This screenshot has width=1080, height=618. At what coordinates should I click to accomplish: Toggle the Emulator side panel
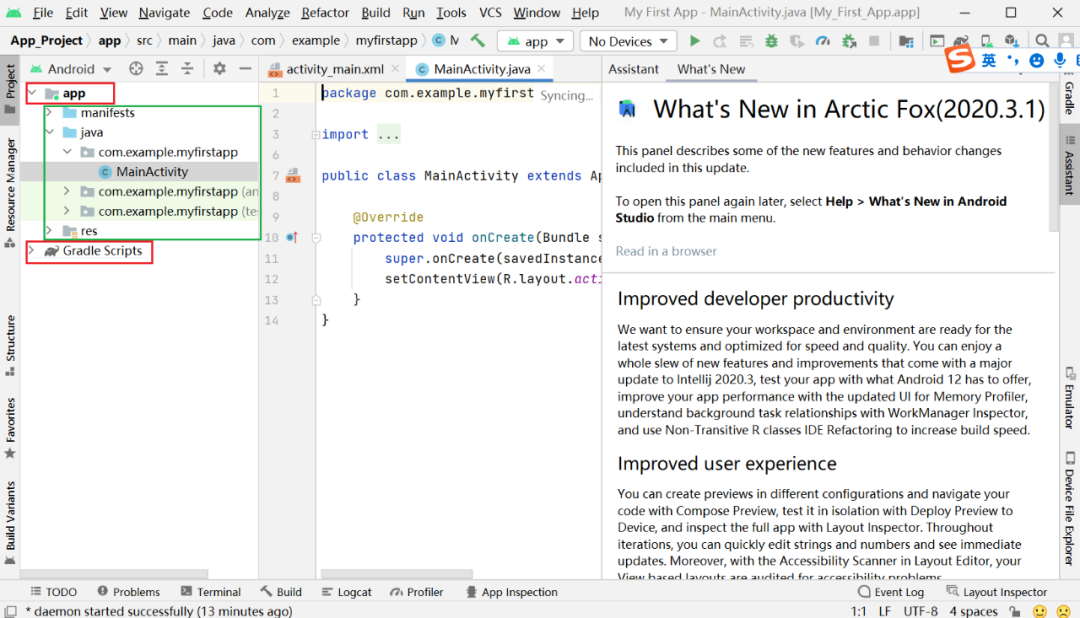point(1069,398)
